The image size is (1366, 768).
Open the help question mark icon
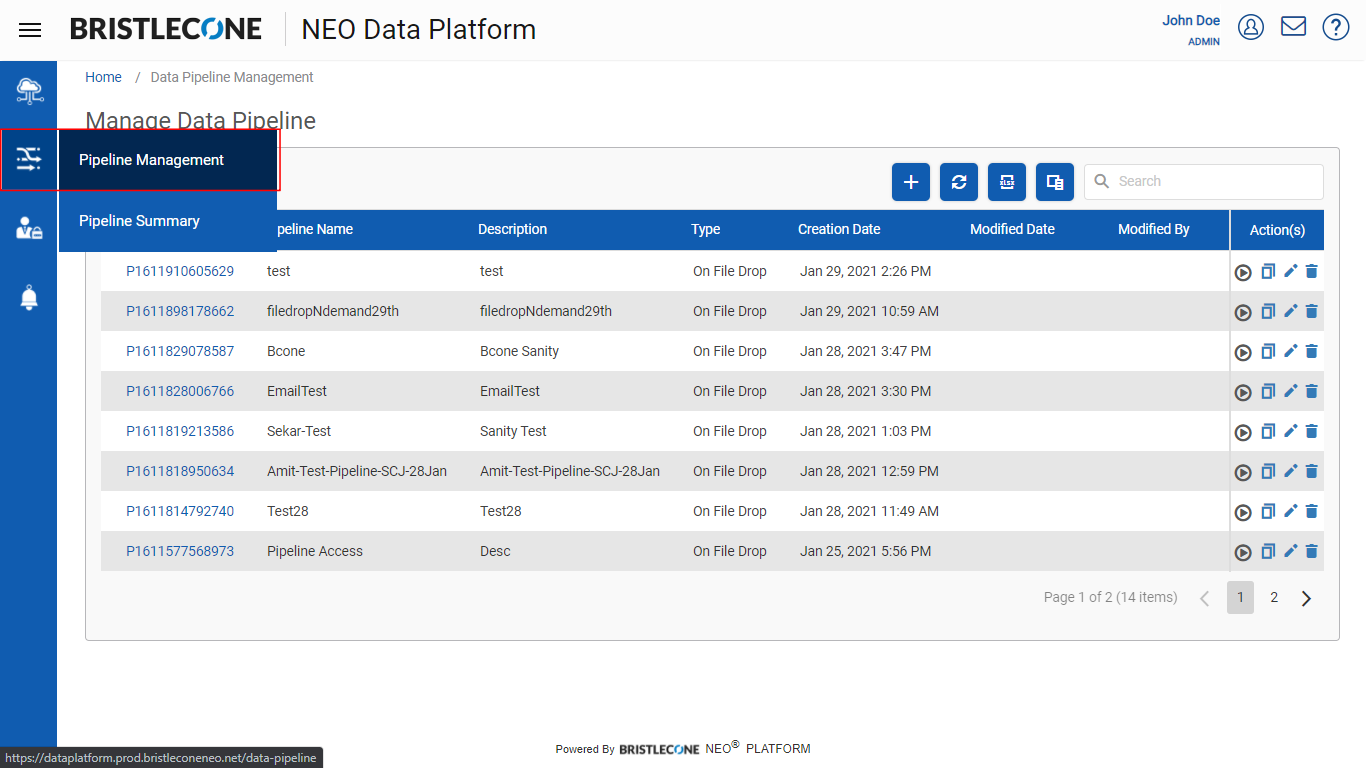coord(1336,27)
